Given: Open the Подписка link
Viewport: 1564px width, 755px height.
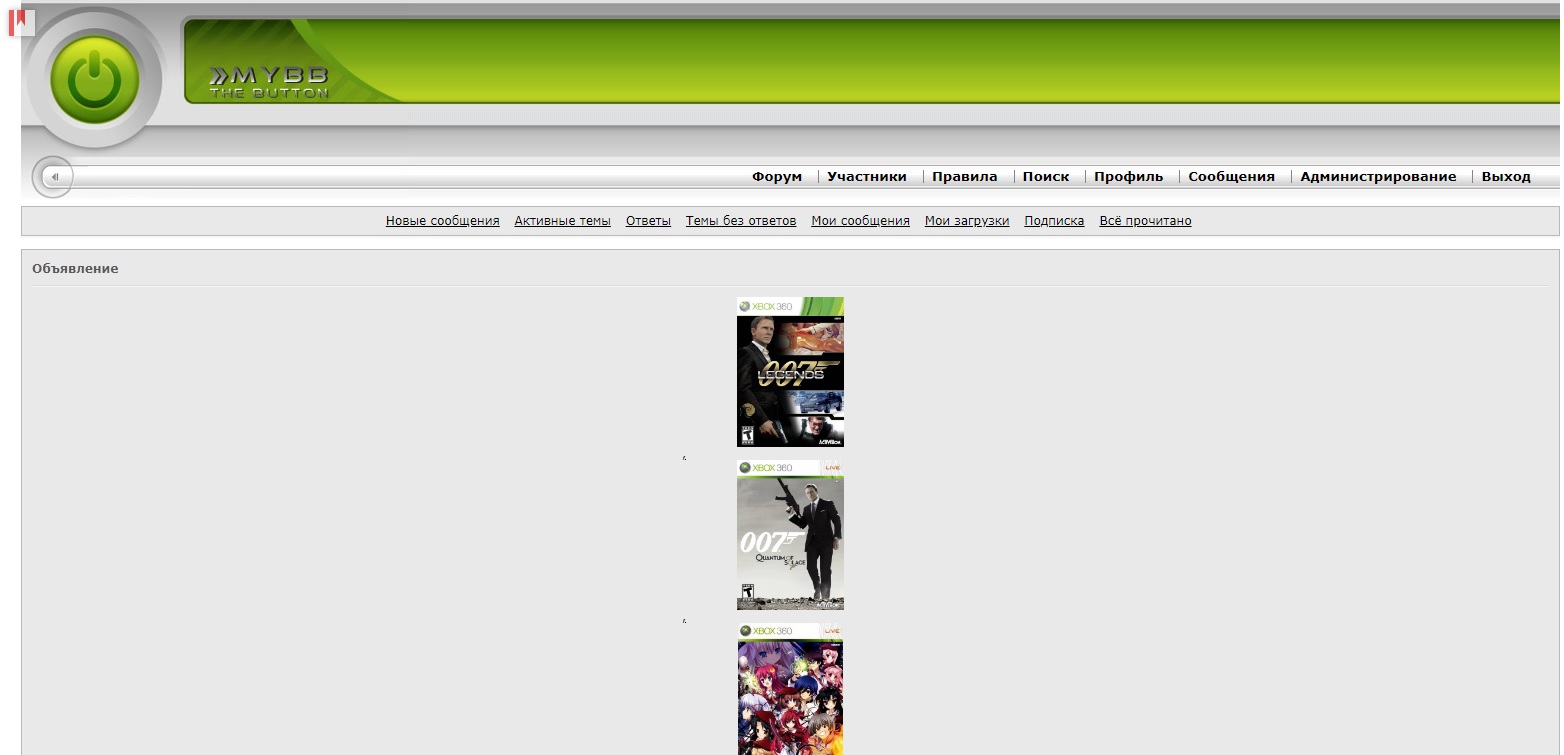Looking at the screenshot, I should point(1054,221).
